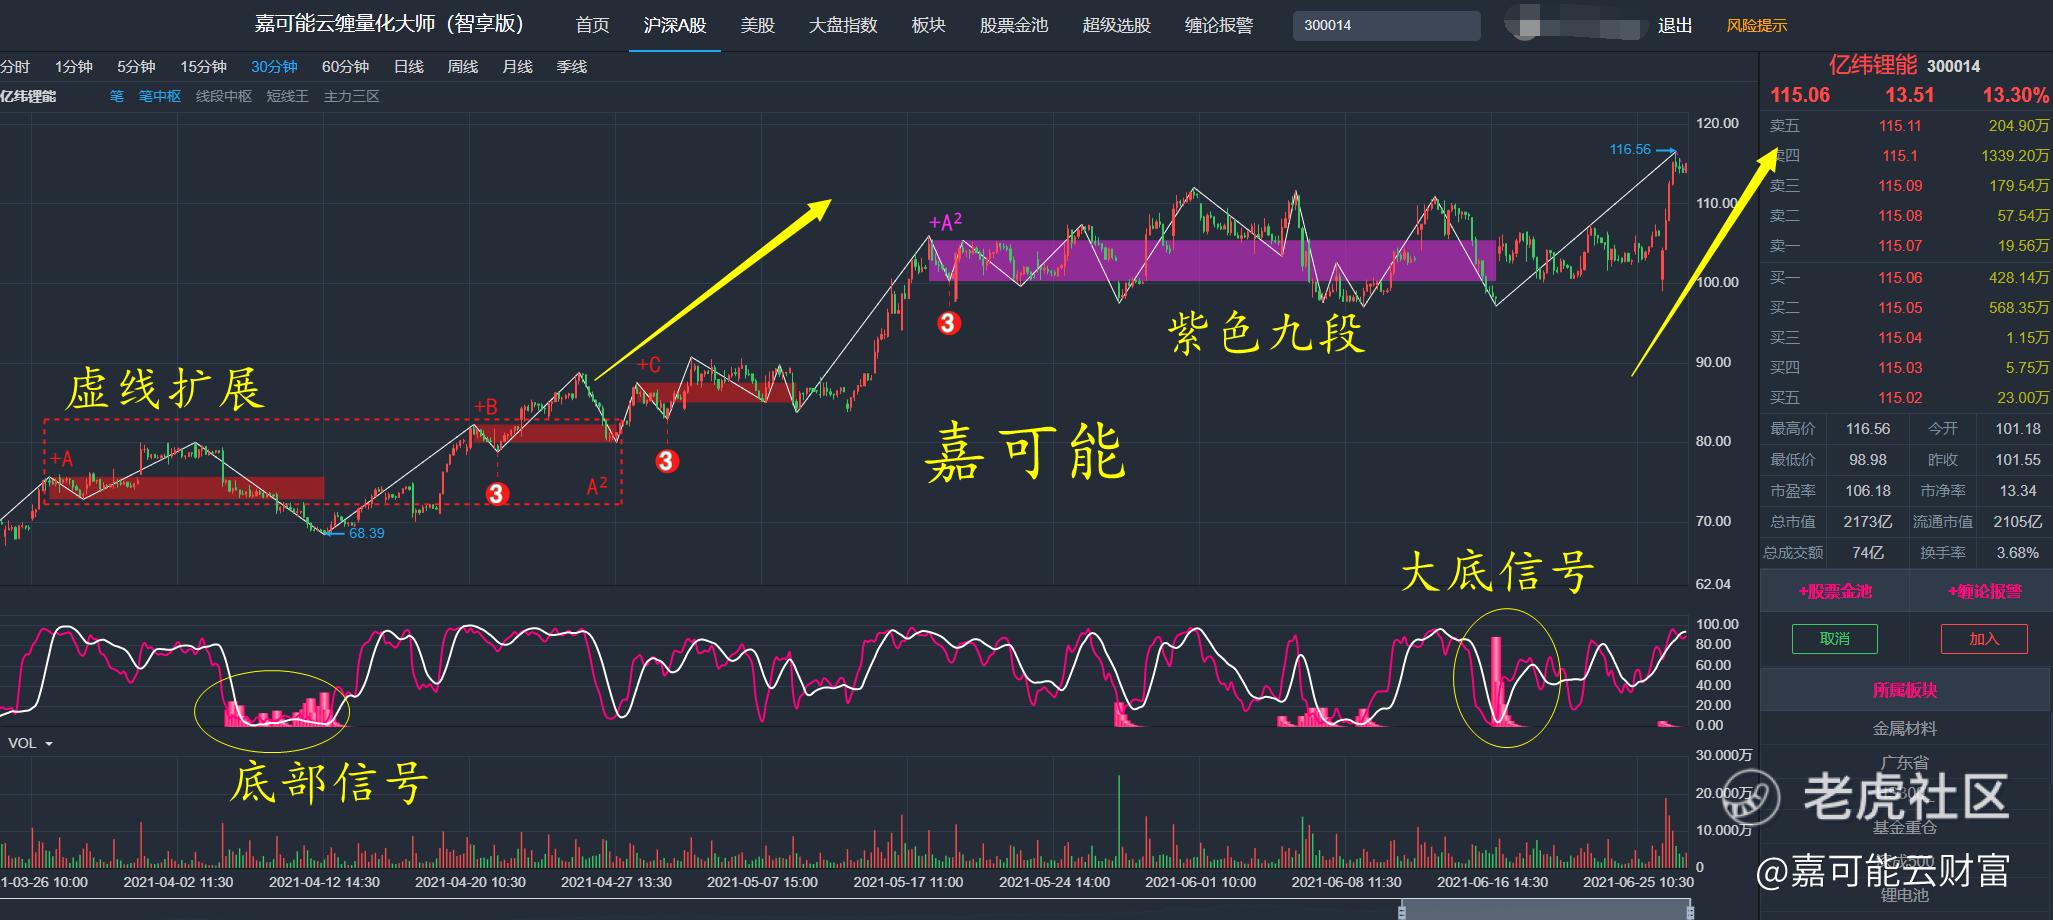Open the 首页 home tab
This screenshot has width=2053, height=920.
592,25
